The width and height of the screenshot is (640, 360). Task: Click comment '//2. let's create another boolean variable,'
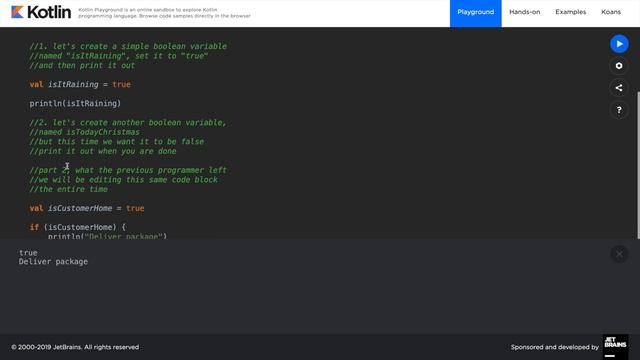pyautogui.click(x=128, y=122)
